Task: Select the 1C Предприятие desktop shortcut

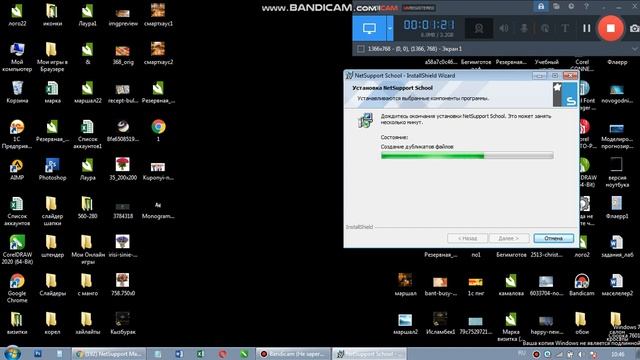Action: [17, 134]
